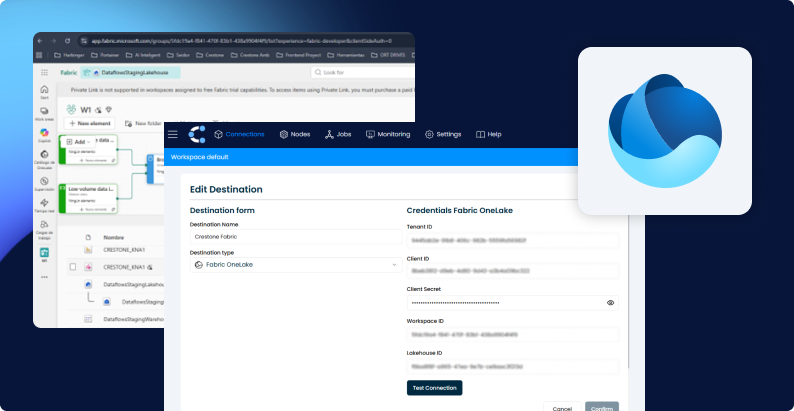The height and width of the screenshot is (411, 794).
Task: Open the sidebar more options ellipsis
Action: coord(44,277)
